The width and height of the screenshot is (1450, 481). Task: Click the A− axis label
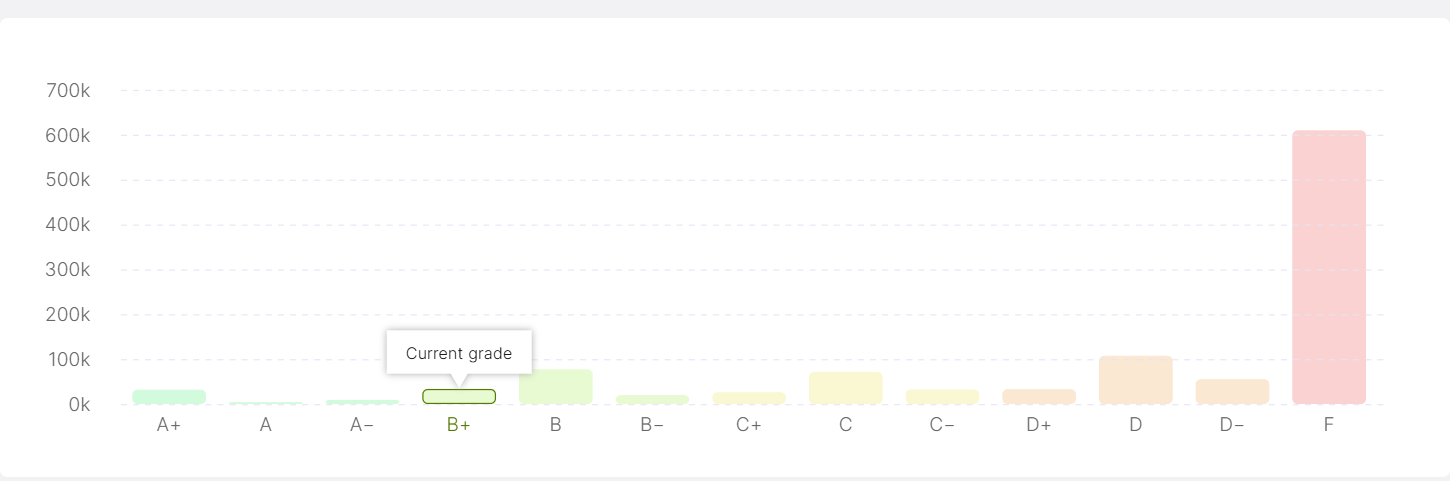pyautogui.click(x=362, y=425)
